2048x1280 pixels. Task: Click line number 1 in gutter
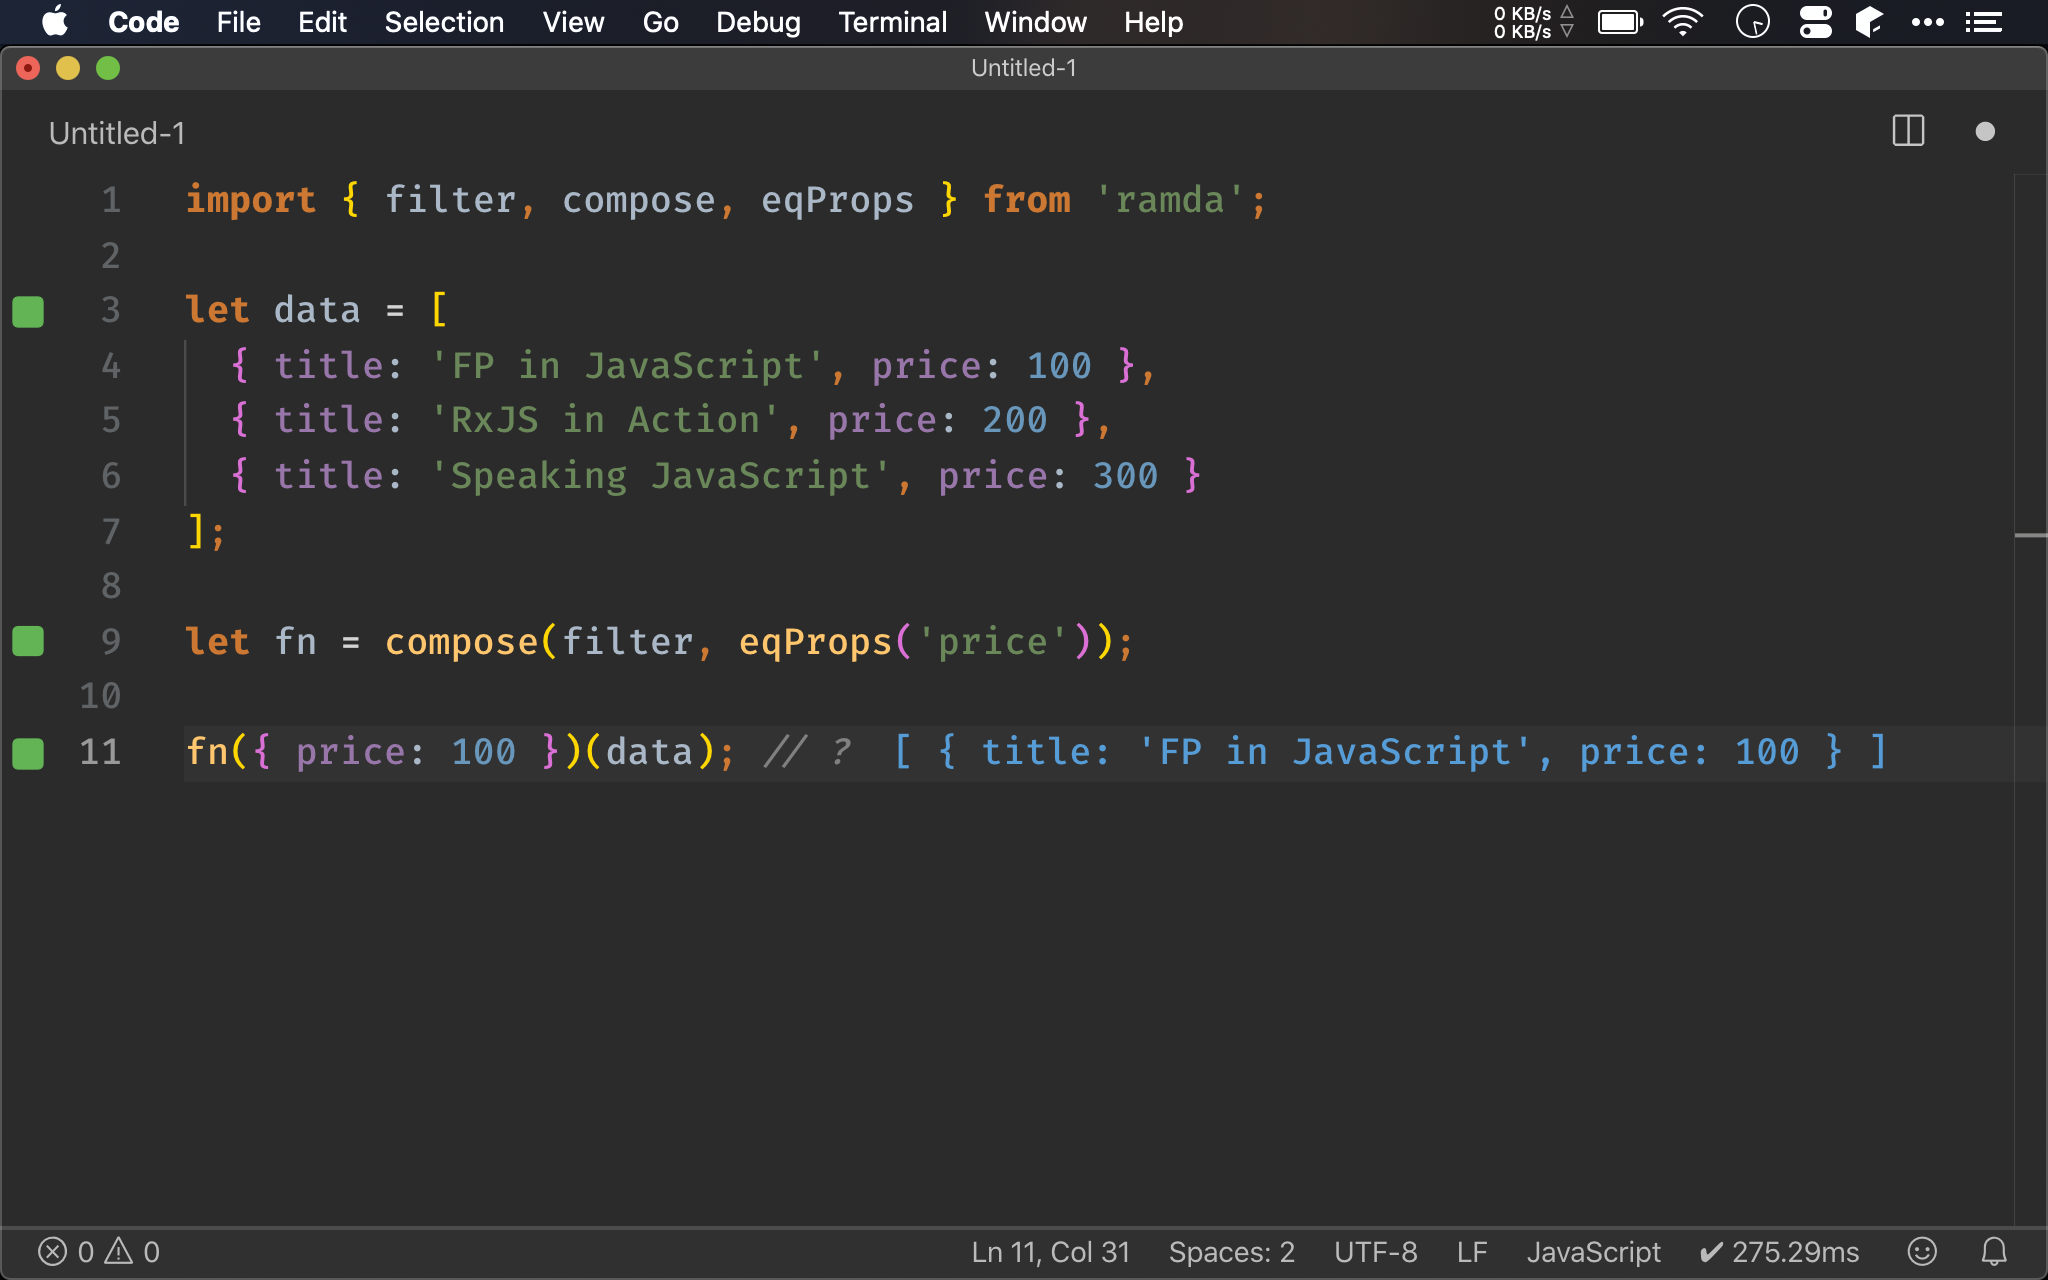coord(111,200)
